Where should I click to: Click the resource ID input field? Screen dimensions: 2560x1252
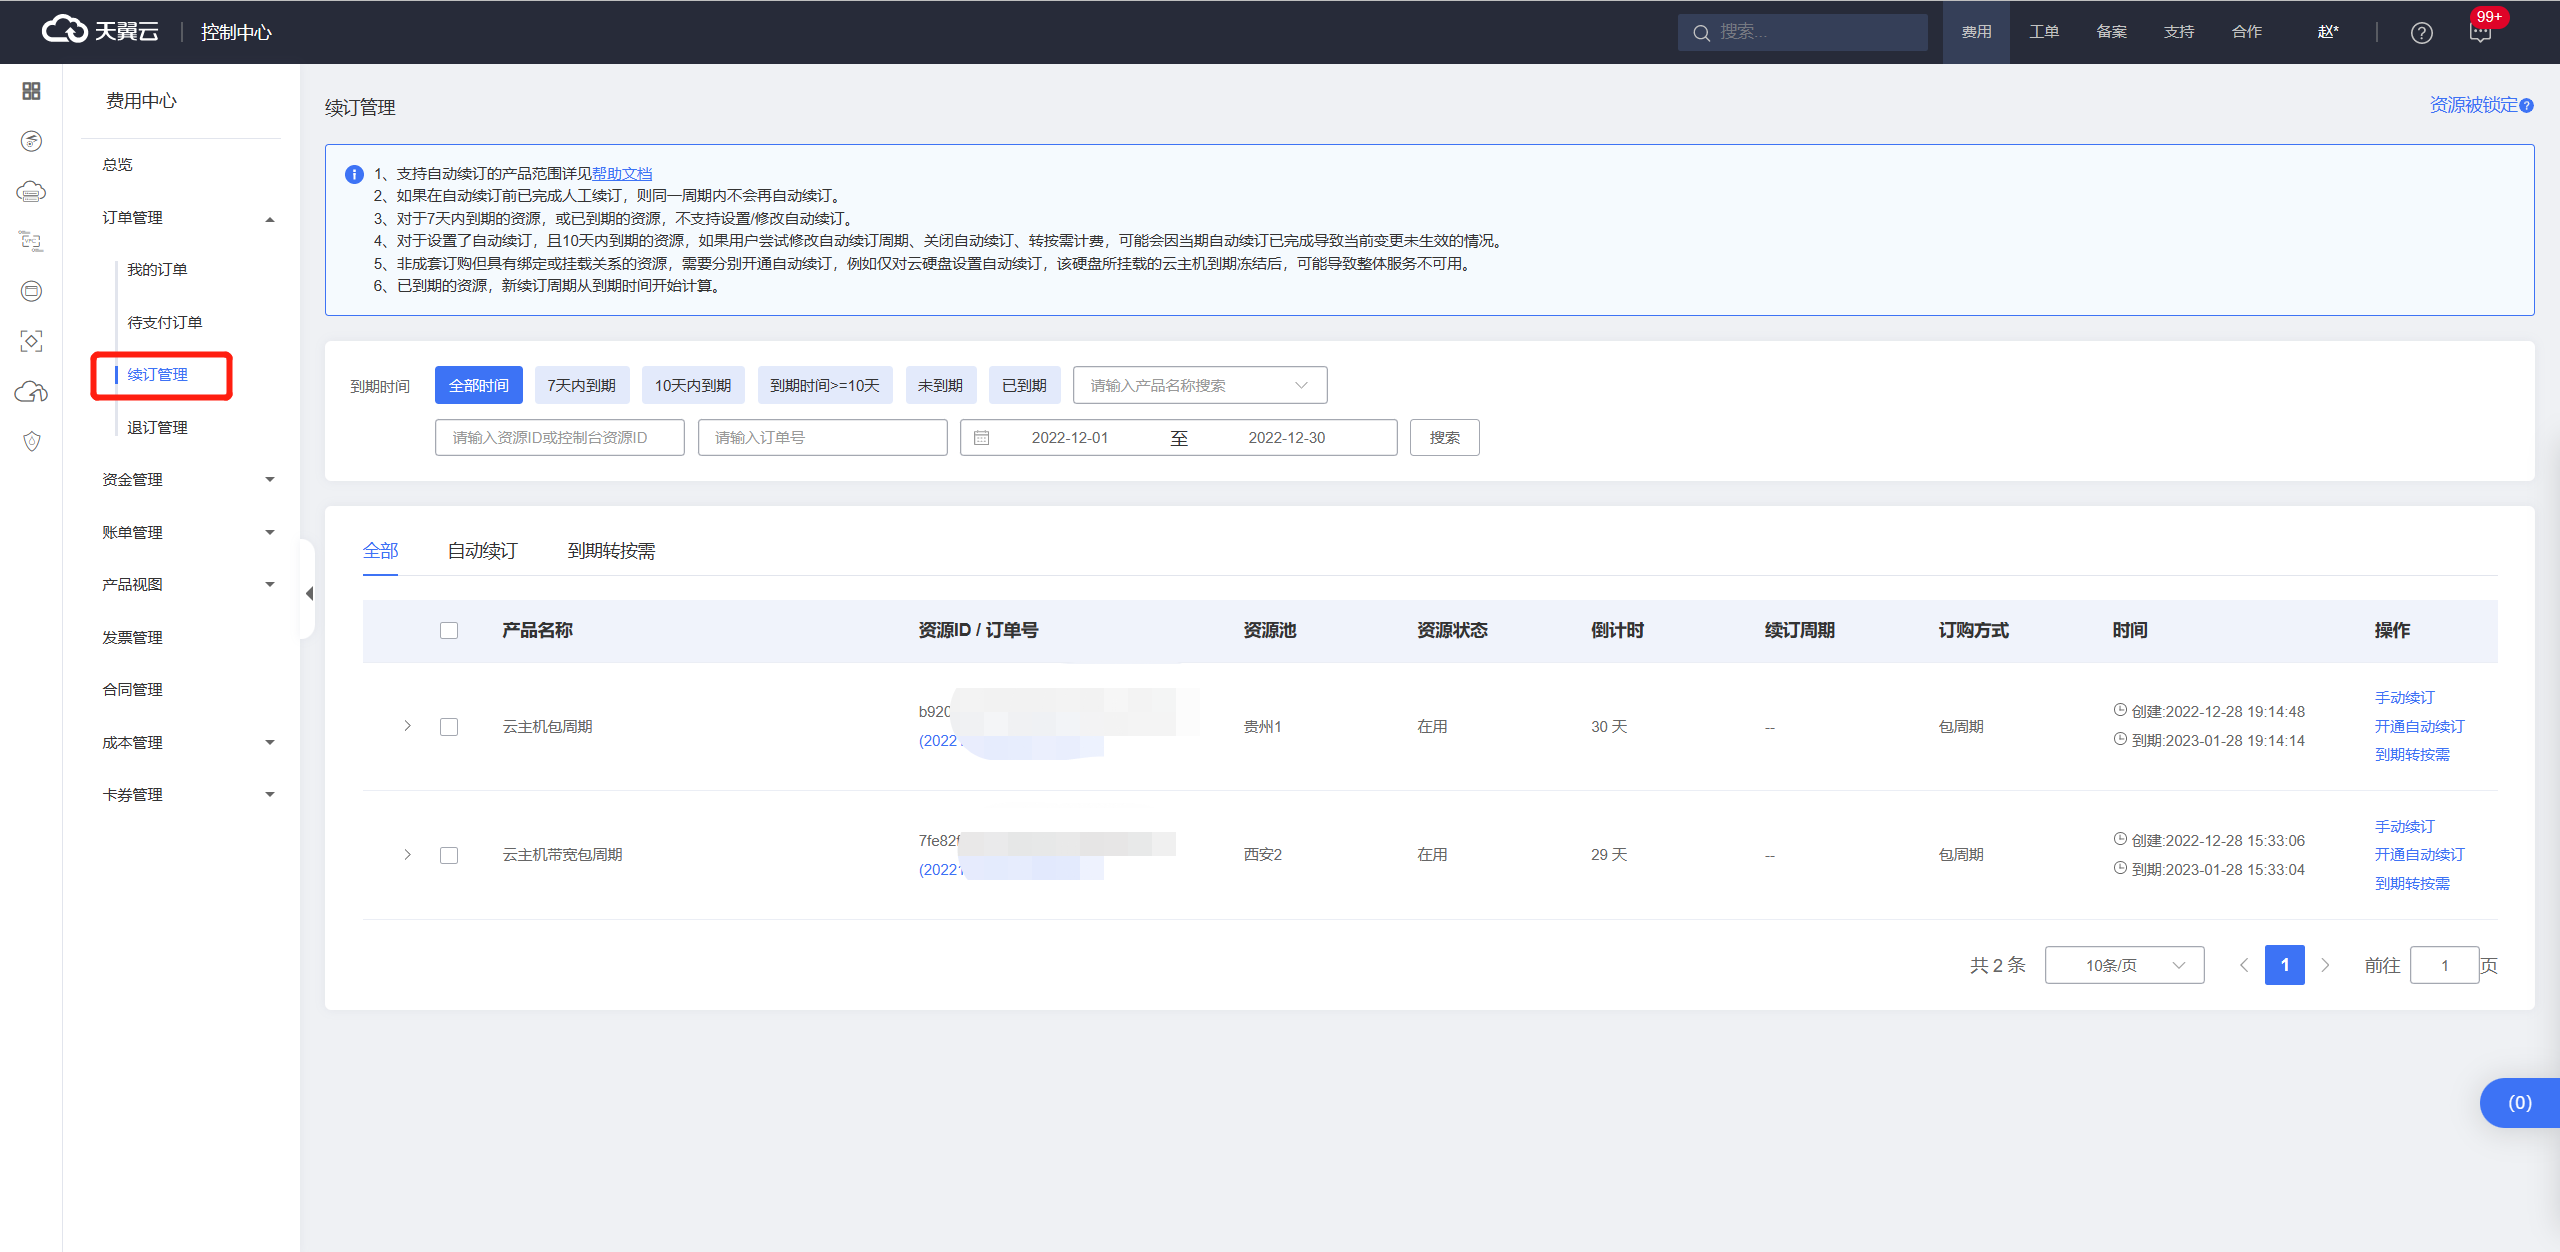[x=559, y=438]
